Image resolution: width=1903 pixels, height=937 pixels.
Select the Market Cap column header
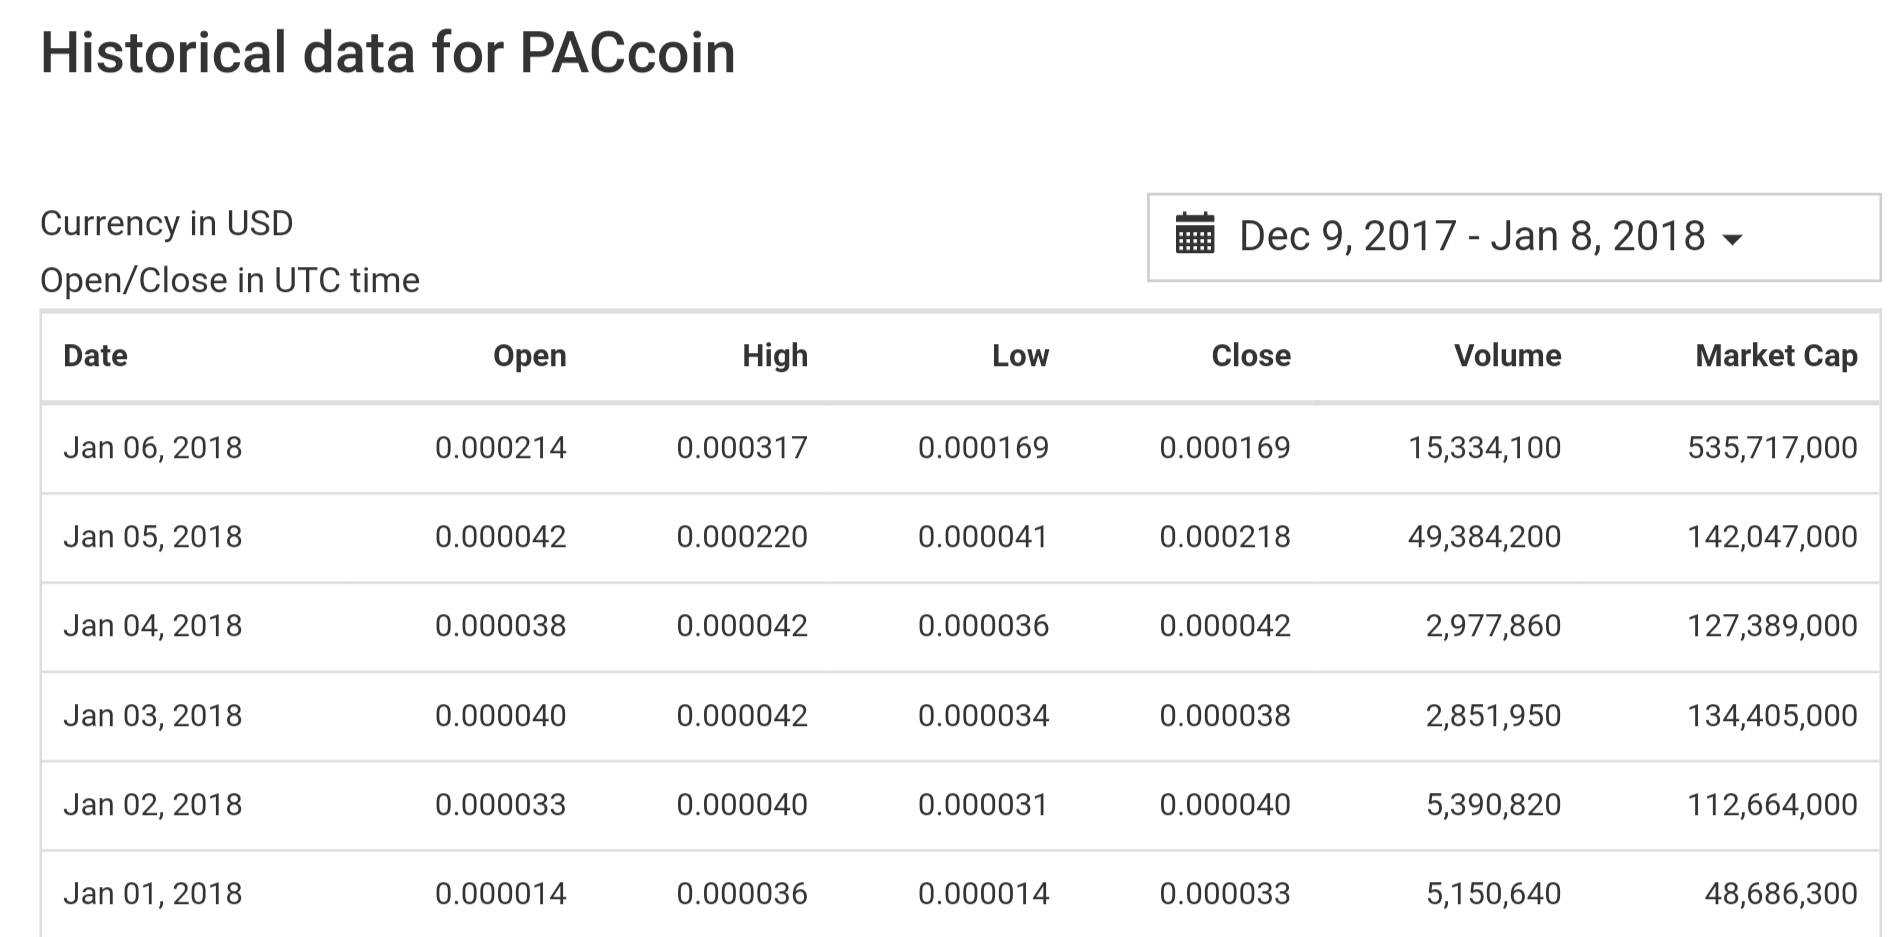tap(1776, 356)
